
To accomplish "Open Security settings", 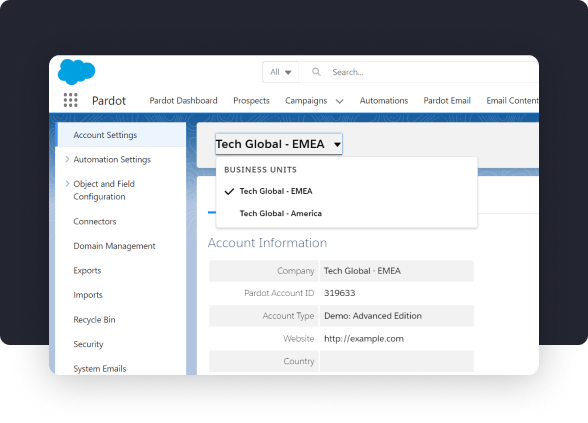I will [x=88, y=344].
